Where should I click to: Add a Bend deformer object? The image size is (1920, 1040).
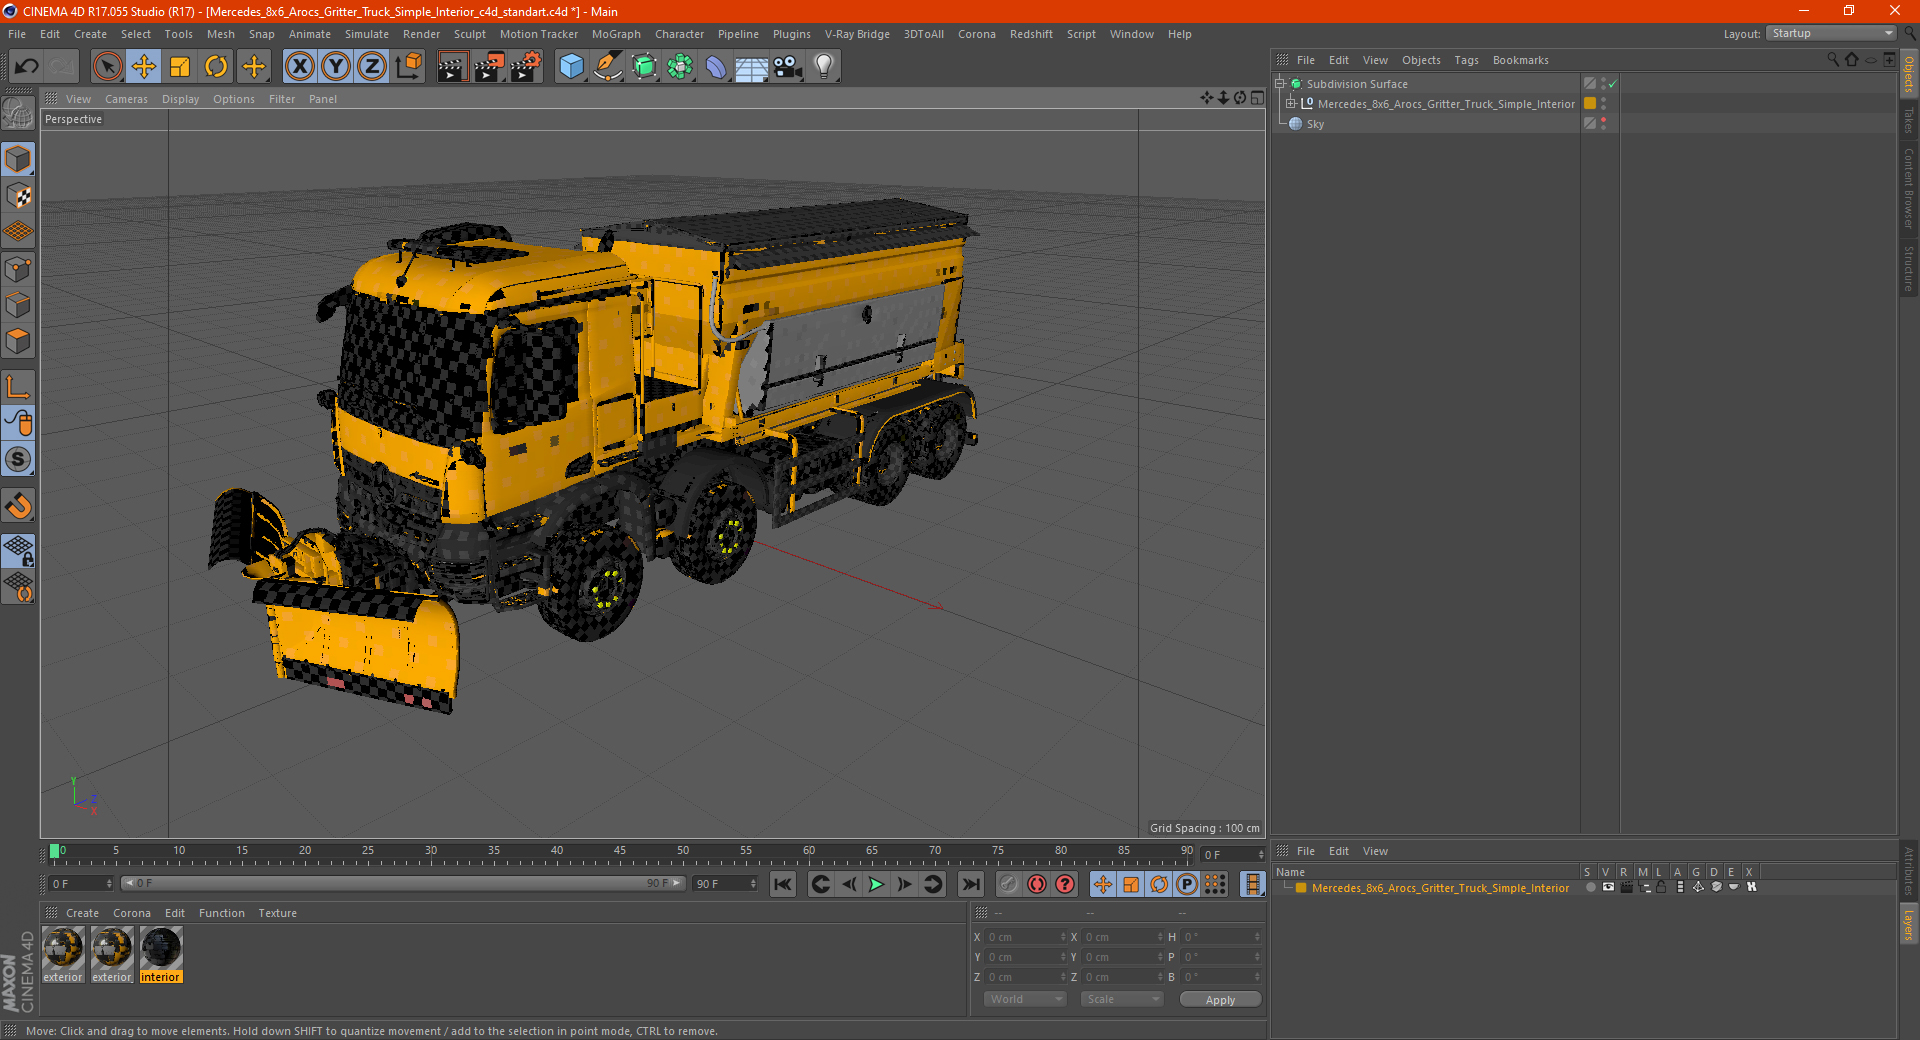pyautogui.click(x=716, y=67)
